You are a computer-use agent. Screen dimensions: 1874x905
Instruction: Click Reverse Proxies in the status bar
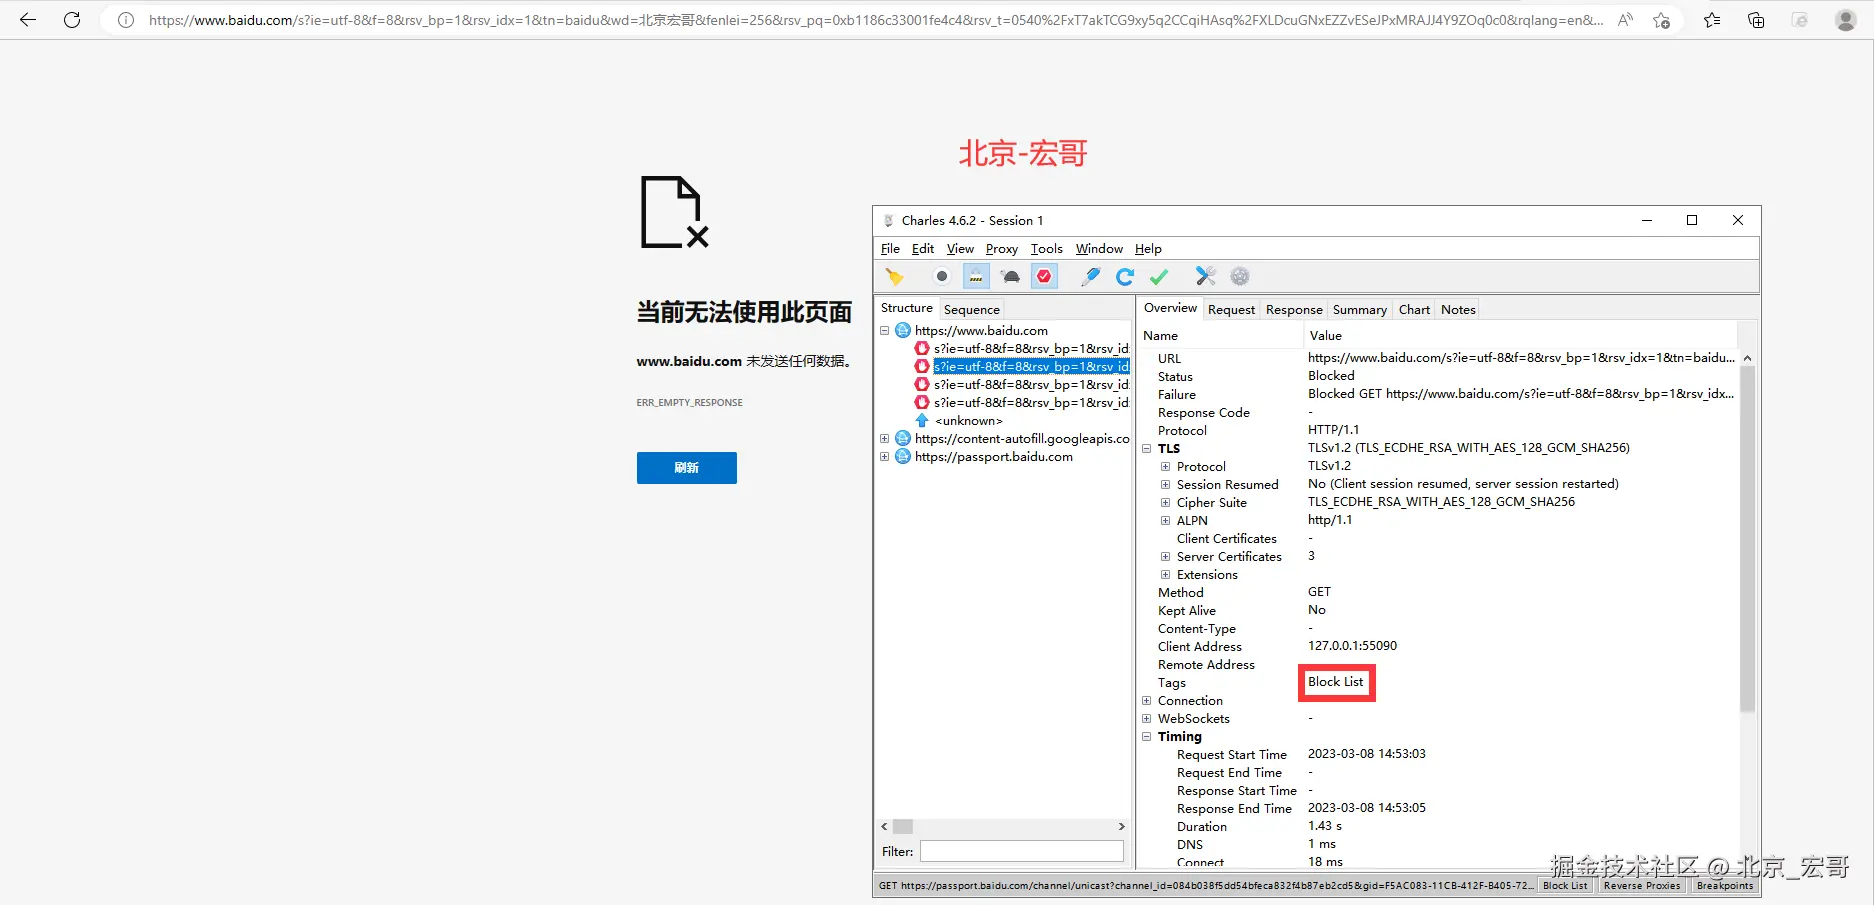point(1642,886)
